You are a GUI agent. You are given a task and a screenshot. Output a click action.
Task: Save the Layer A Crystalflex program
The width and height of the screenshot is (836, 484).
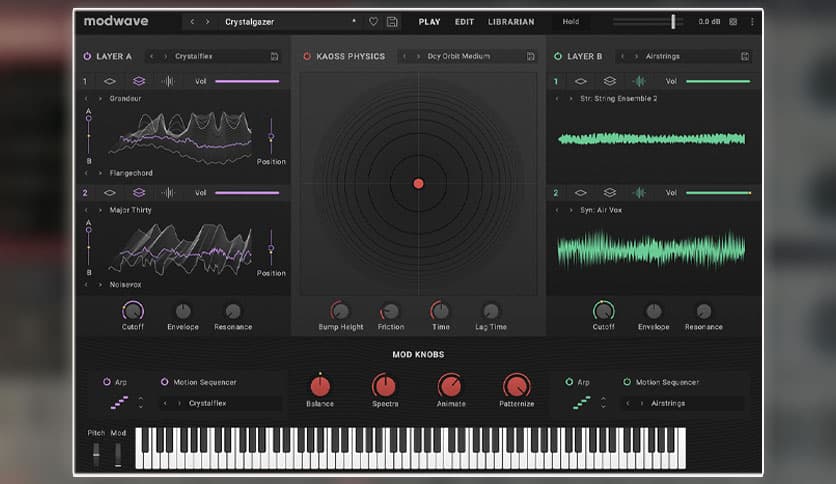274,57
